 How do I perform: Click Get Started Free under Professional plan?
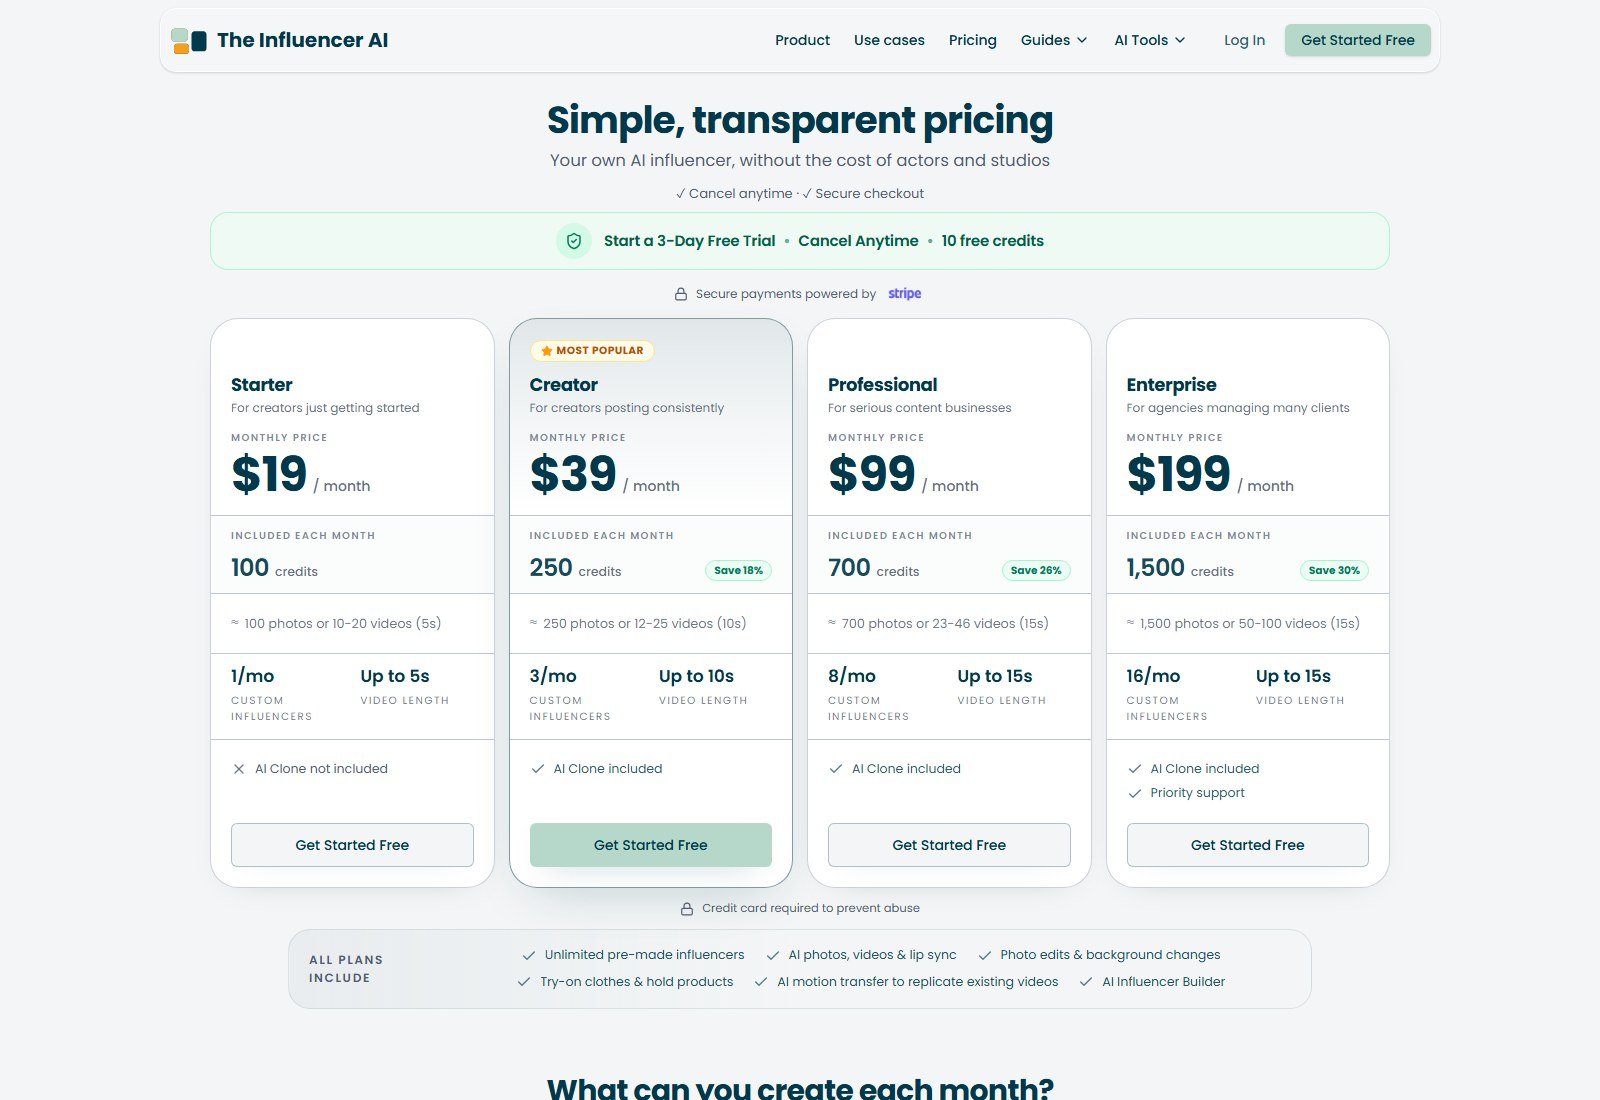tap(949, 845)
